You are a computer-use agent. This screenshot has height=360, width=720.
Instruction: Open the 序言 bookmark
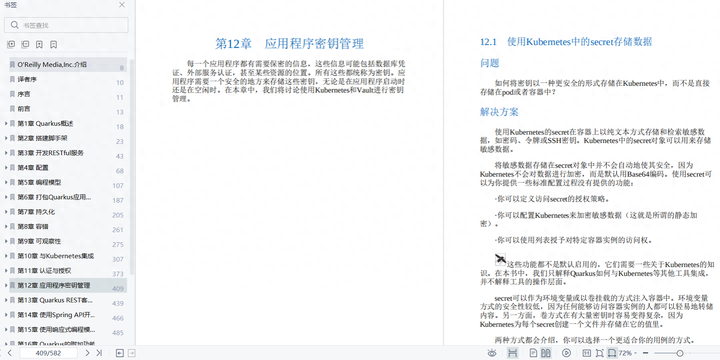[68, 94]
